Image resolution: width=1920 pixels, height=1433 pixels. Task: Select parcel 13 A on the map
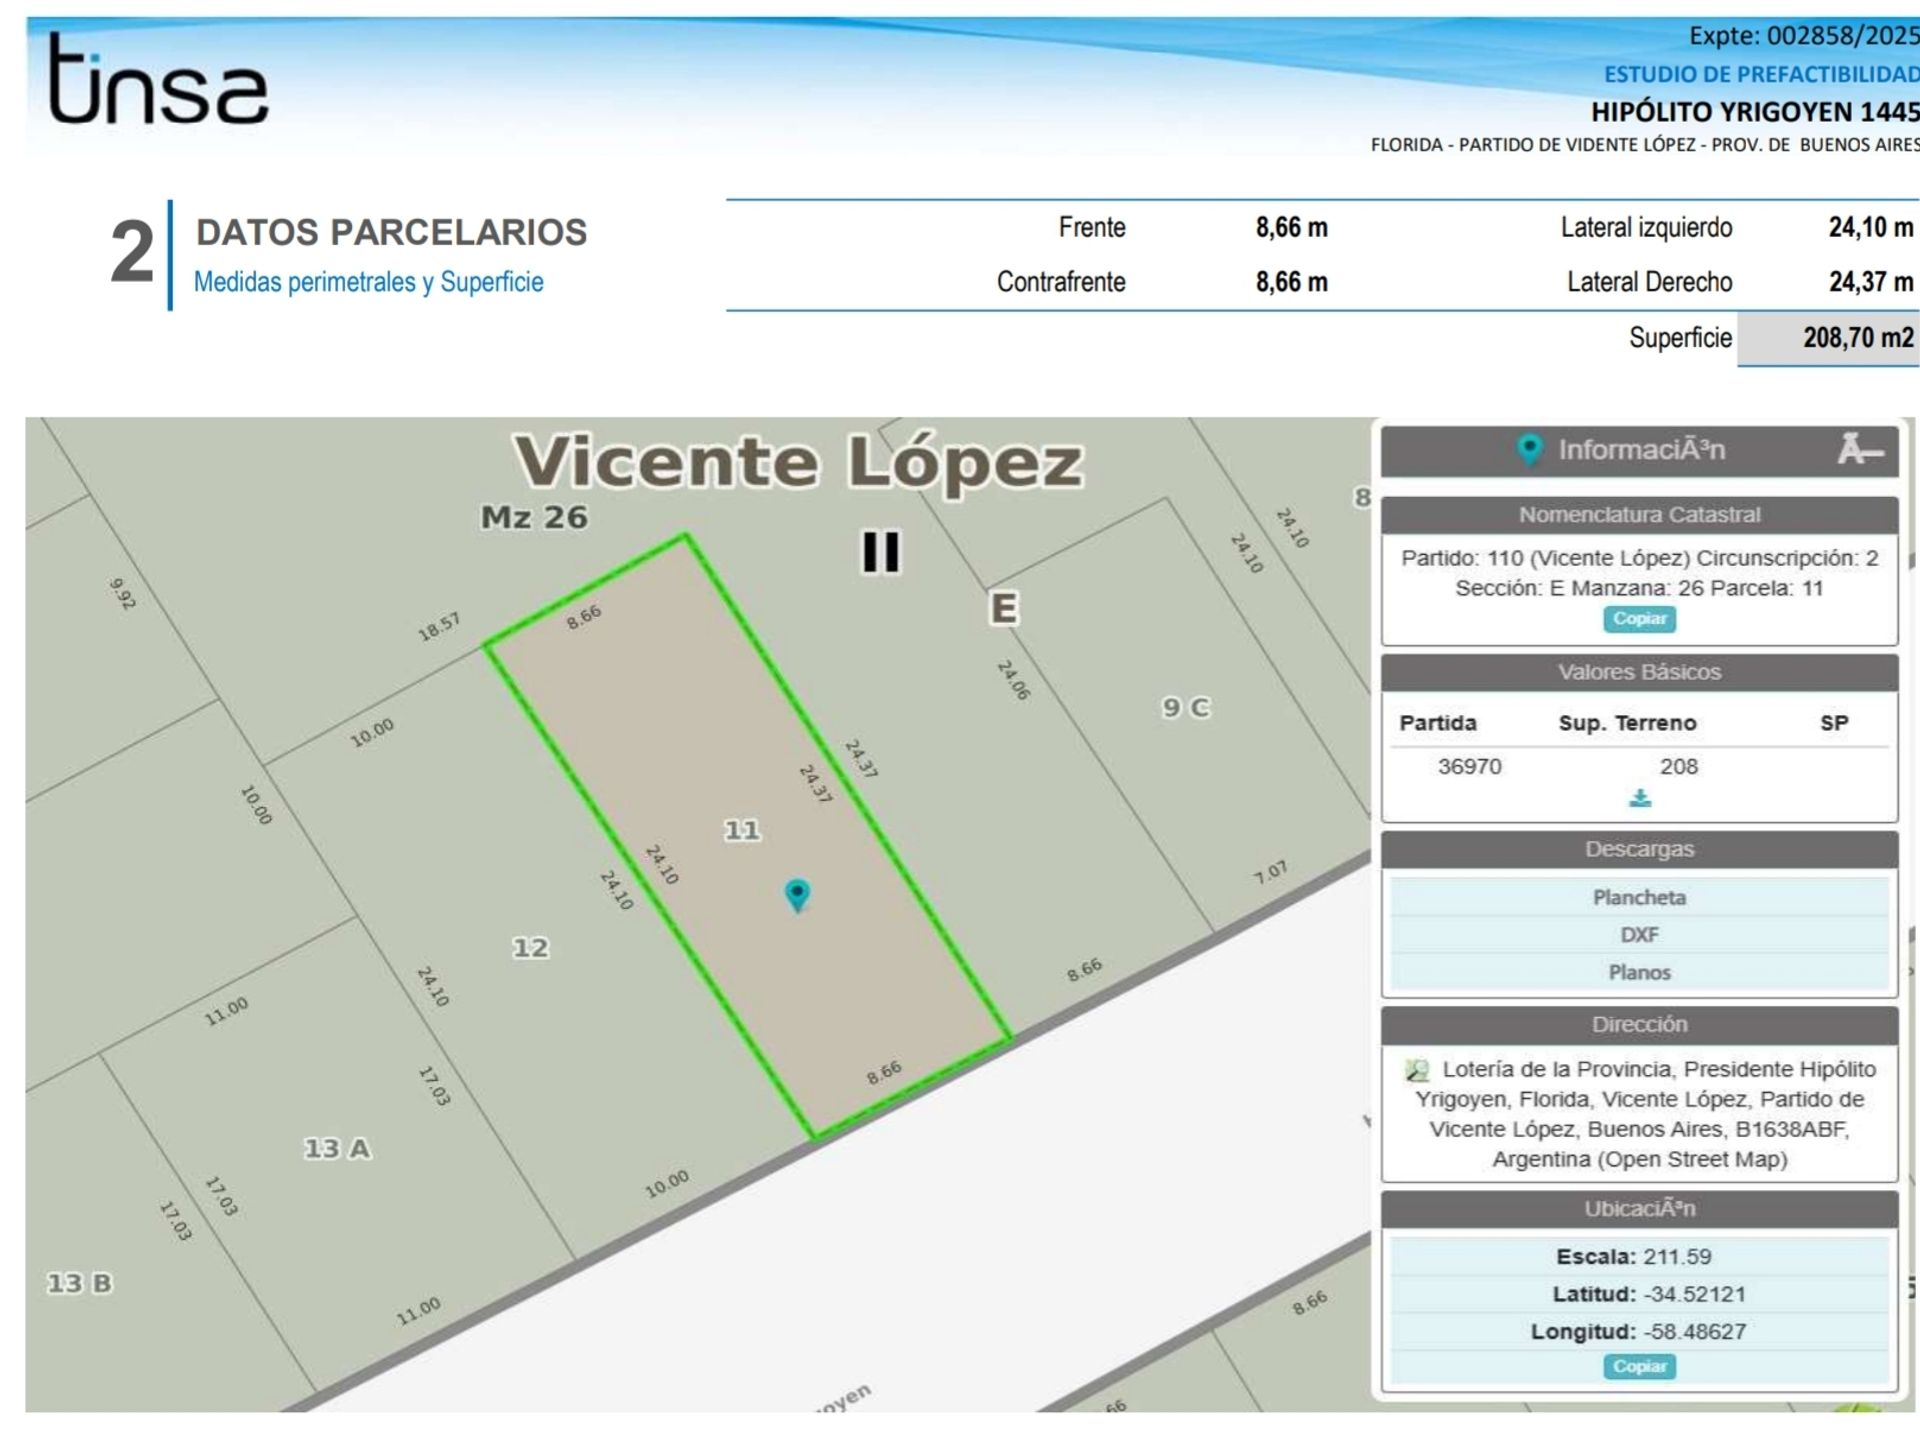337,1148
